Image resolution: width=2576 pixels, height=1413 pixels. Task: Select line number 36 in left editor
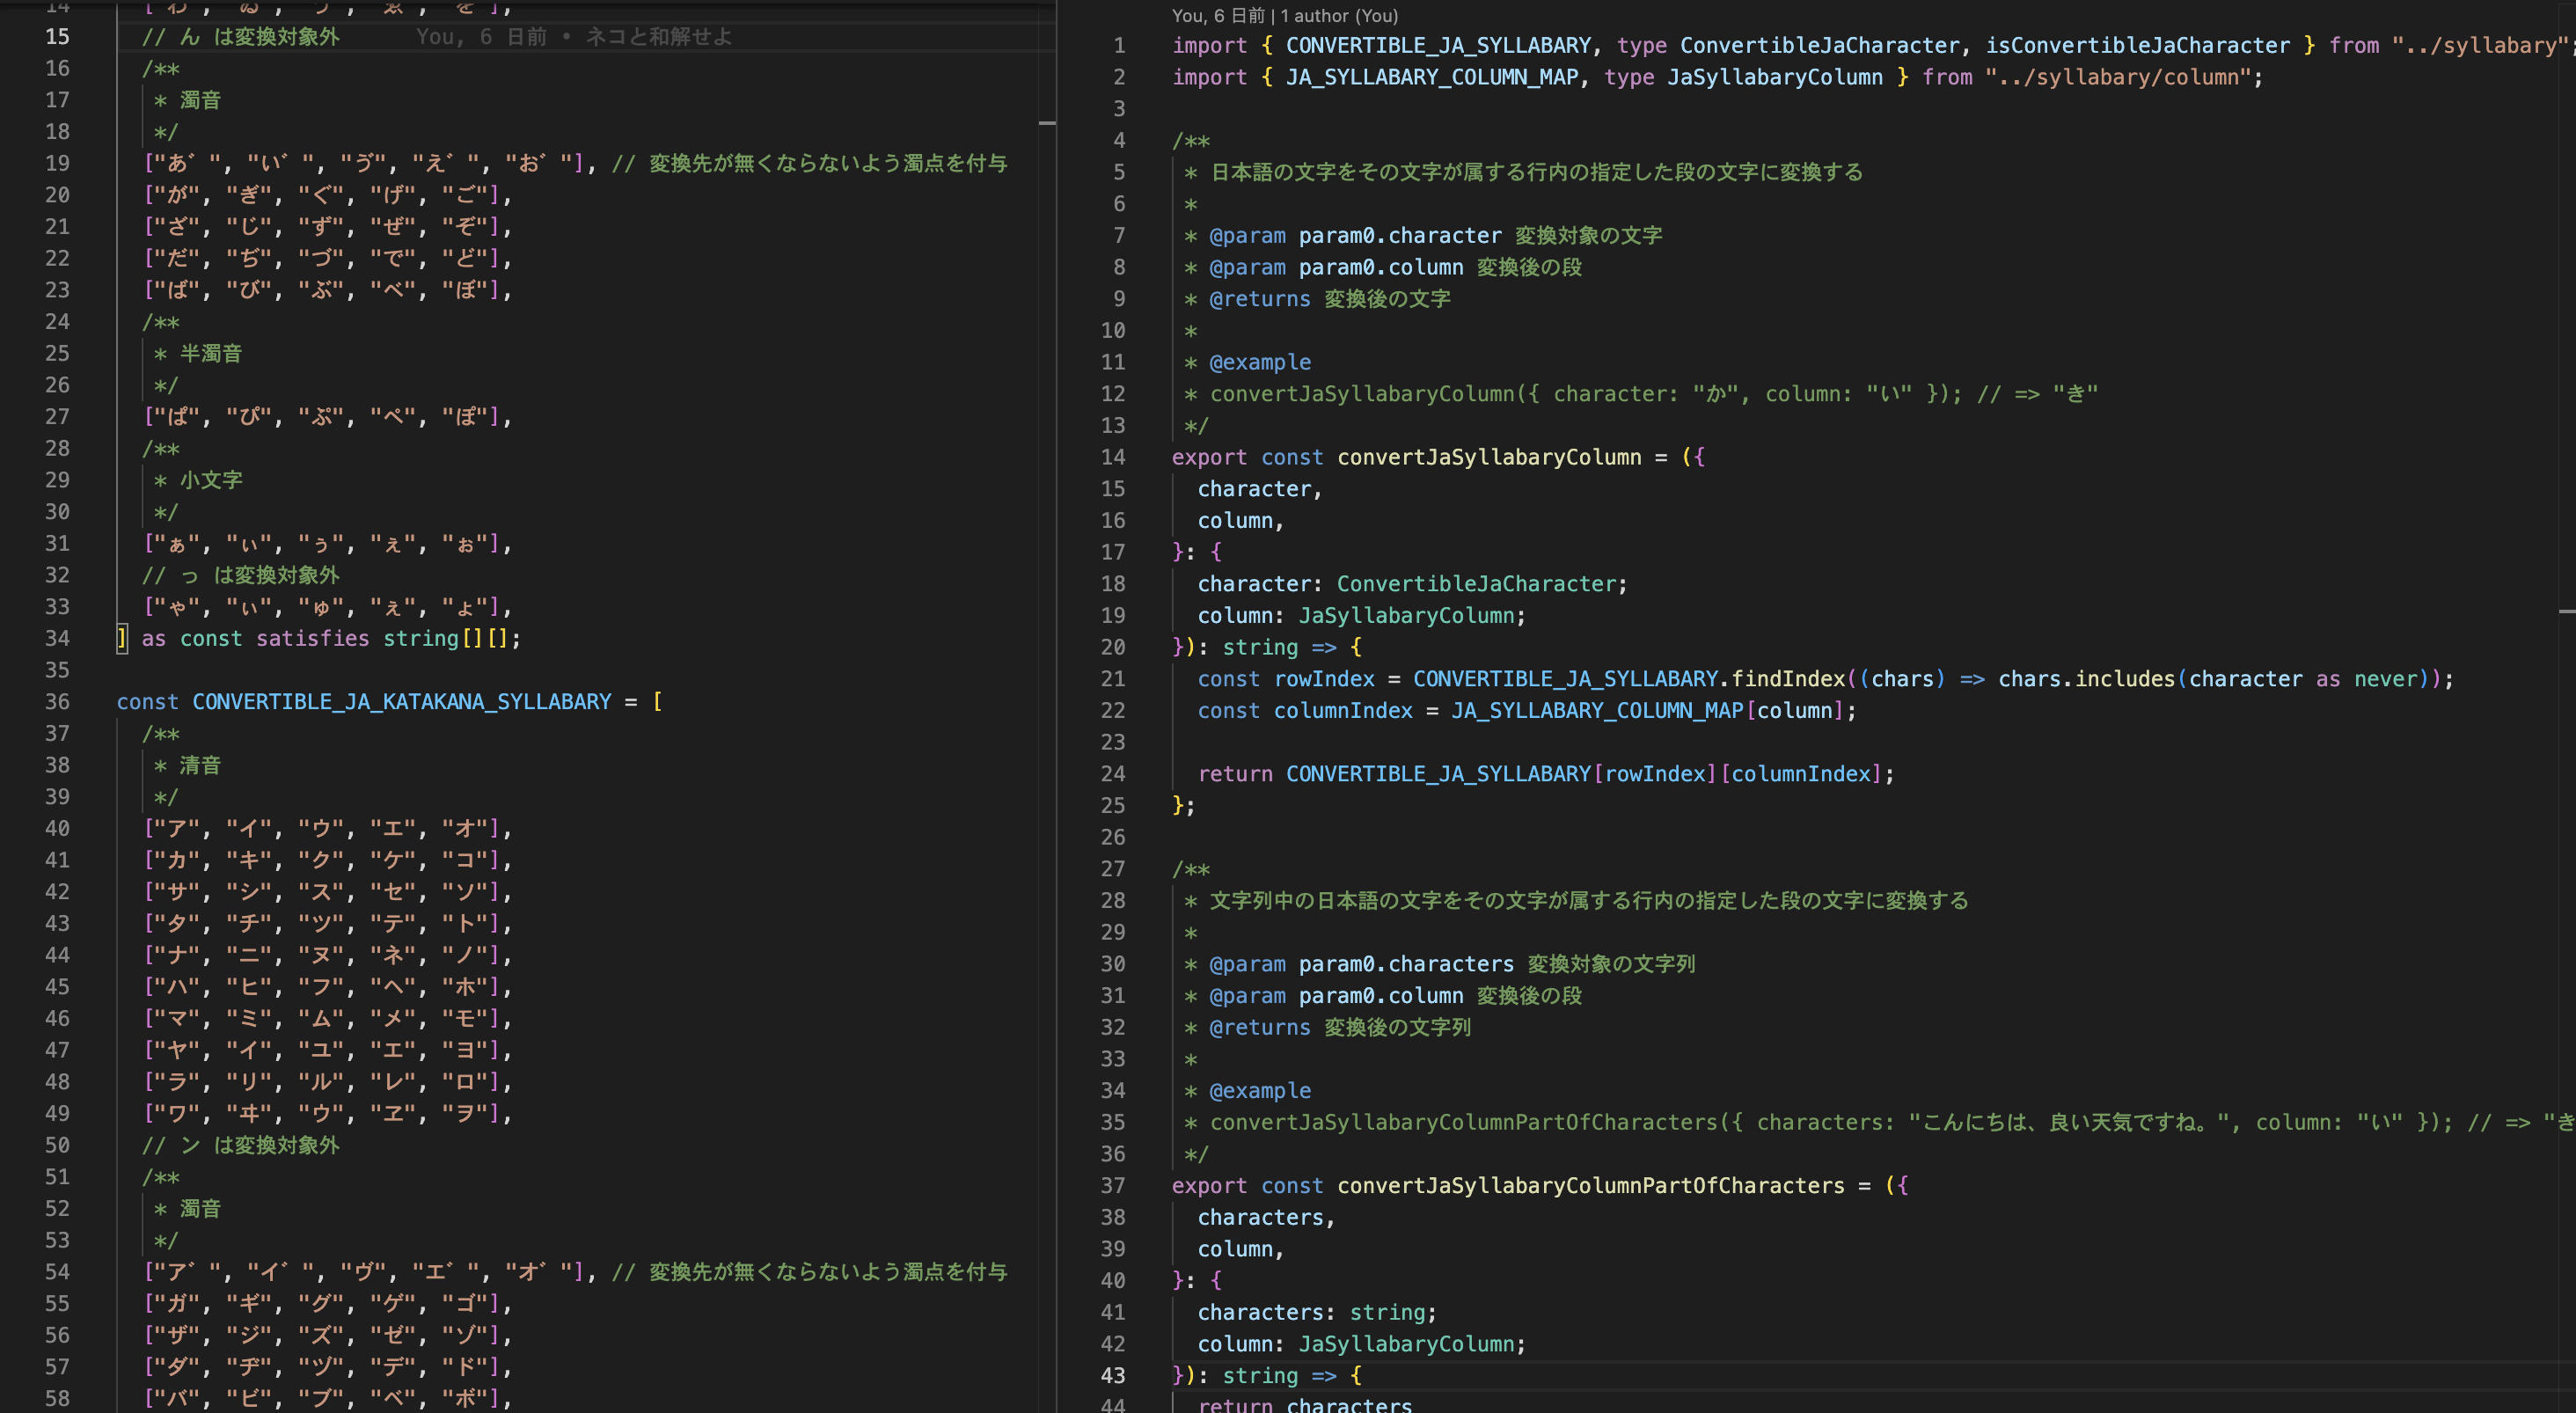pyautogui.click(x=57, y=702)
